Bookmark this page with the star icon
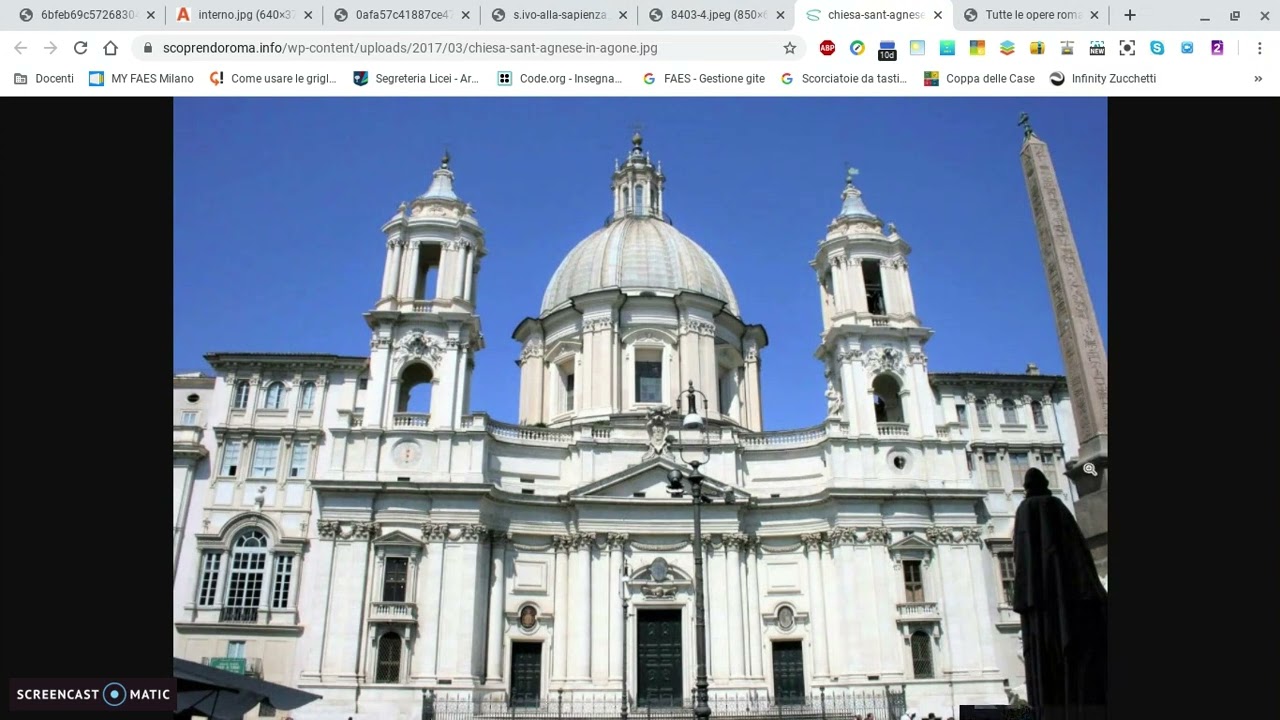The image size is (1280, 720). 790,48
